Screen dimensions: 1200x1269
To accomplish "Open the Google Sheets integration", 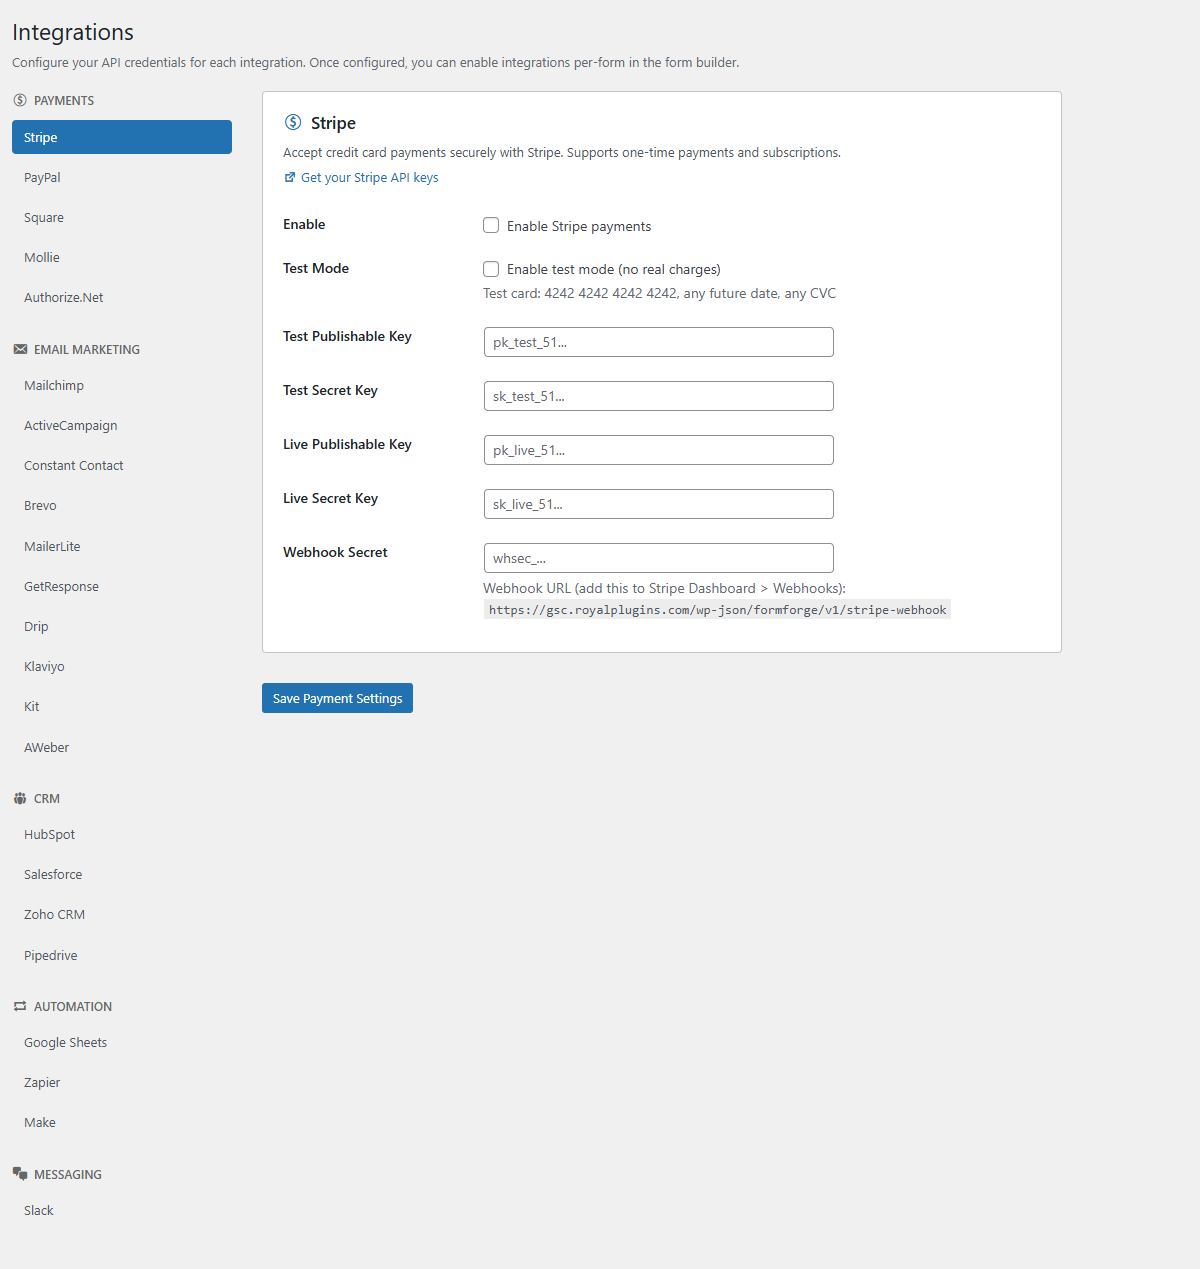I will tap(65, 1042).
